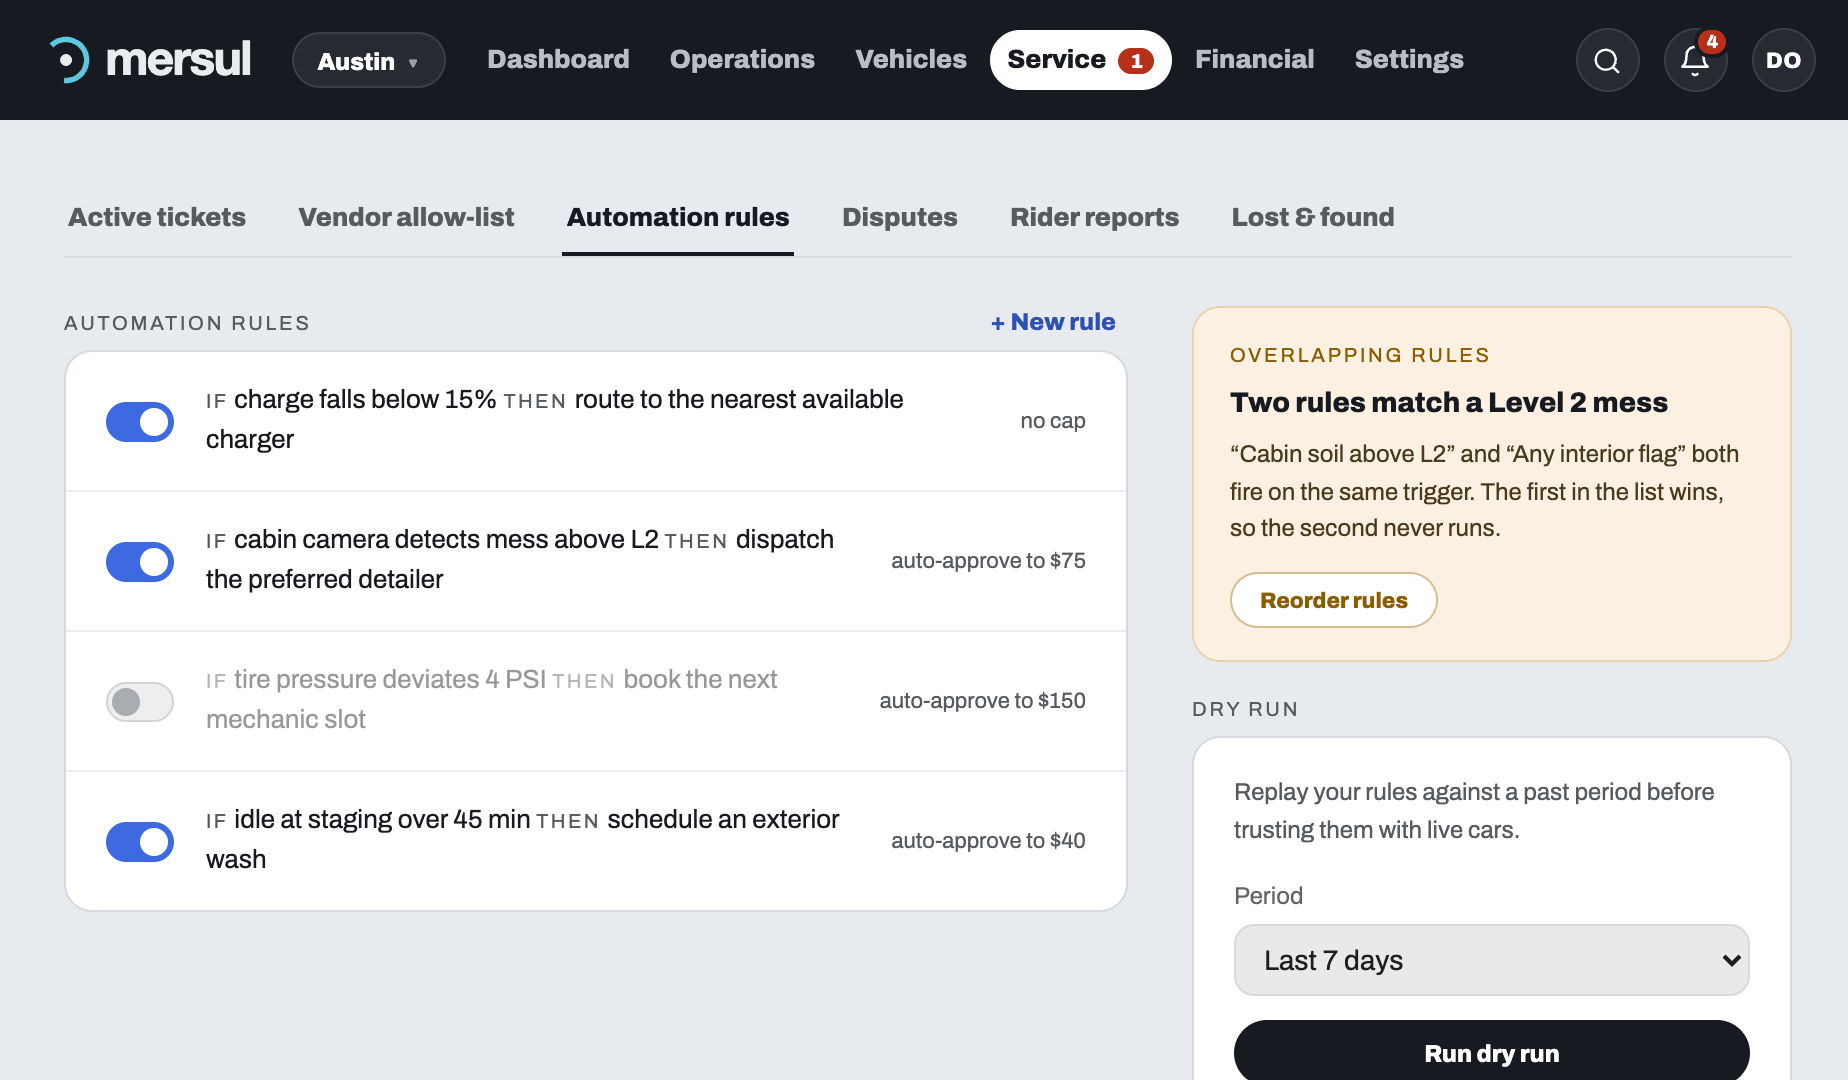Switch to Vendor allow-list tab
This screenshot has height=1080, width=1848.
coord(406,217)
